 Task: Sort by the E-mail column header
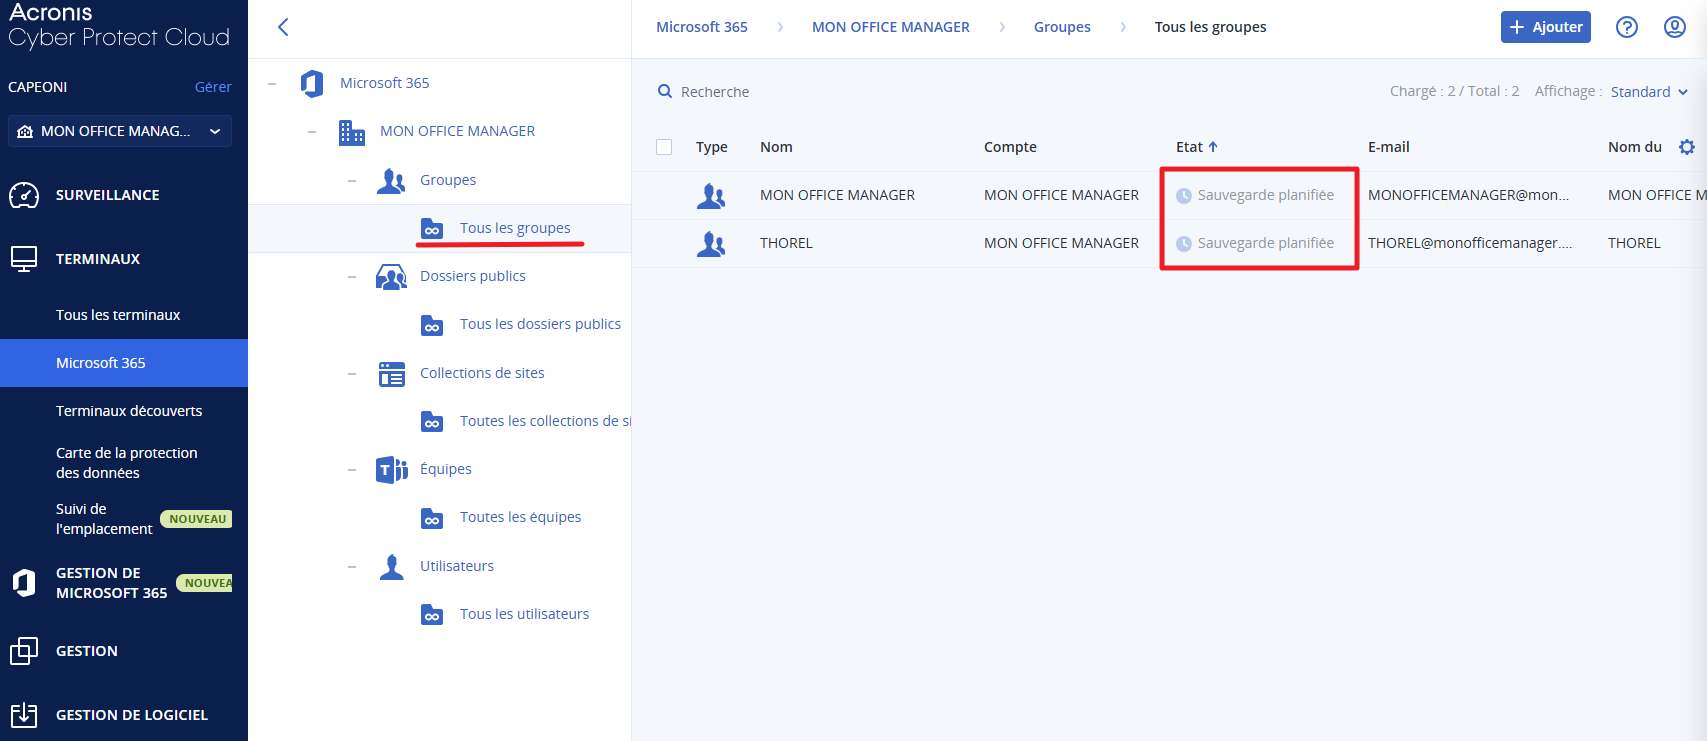(1389, 147)
